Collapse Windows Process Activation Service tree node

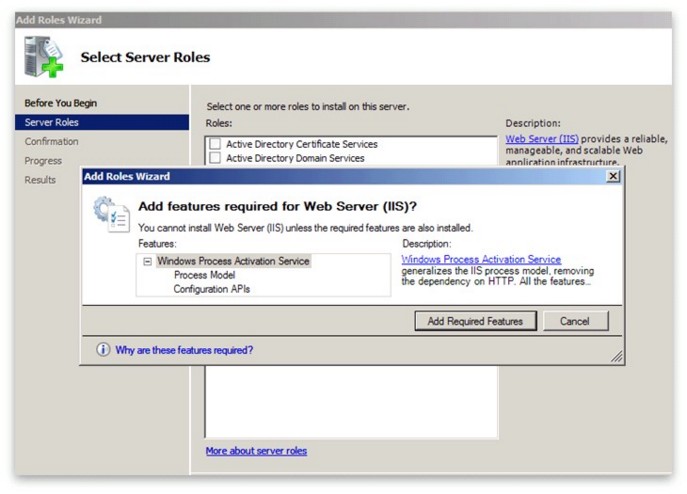[147, 261]
